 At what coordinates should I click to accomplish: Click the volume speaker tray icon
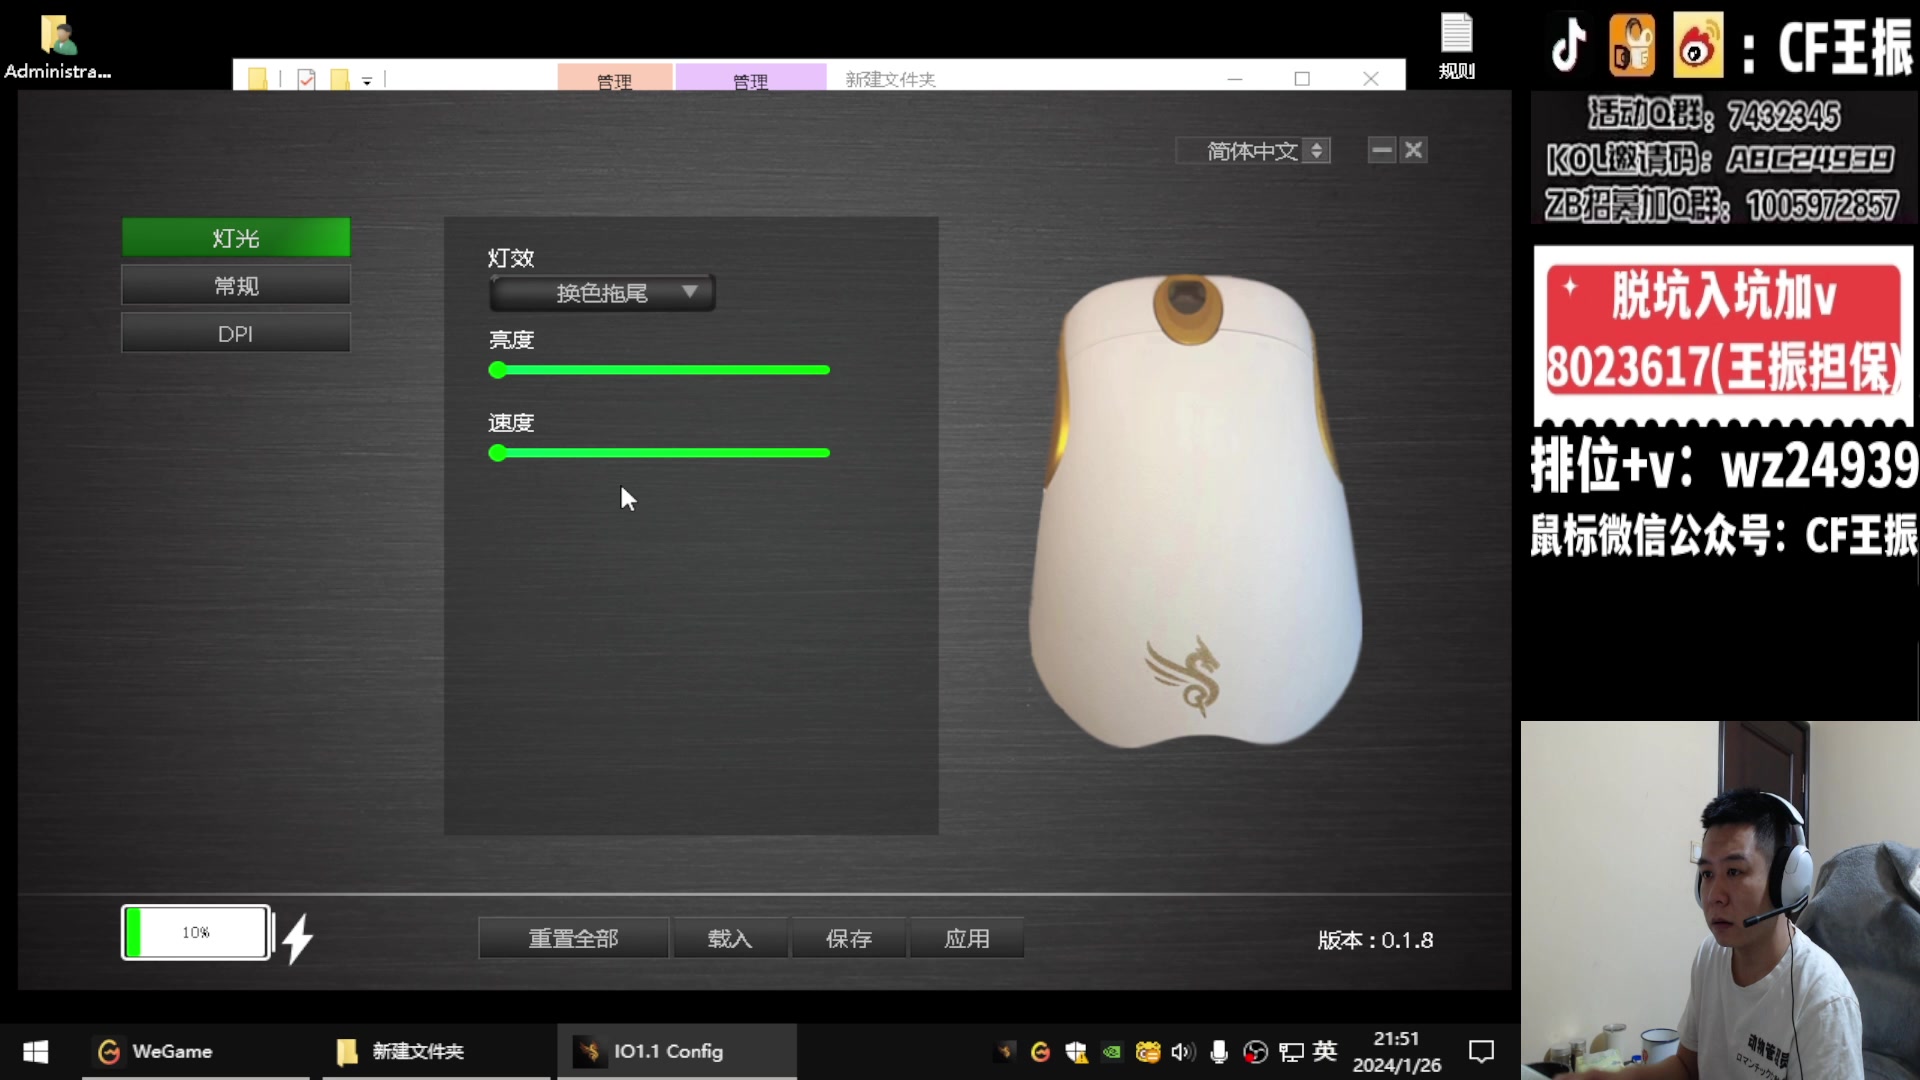[x=1183, y=1052]
